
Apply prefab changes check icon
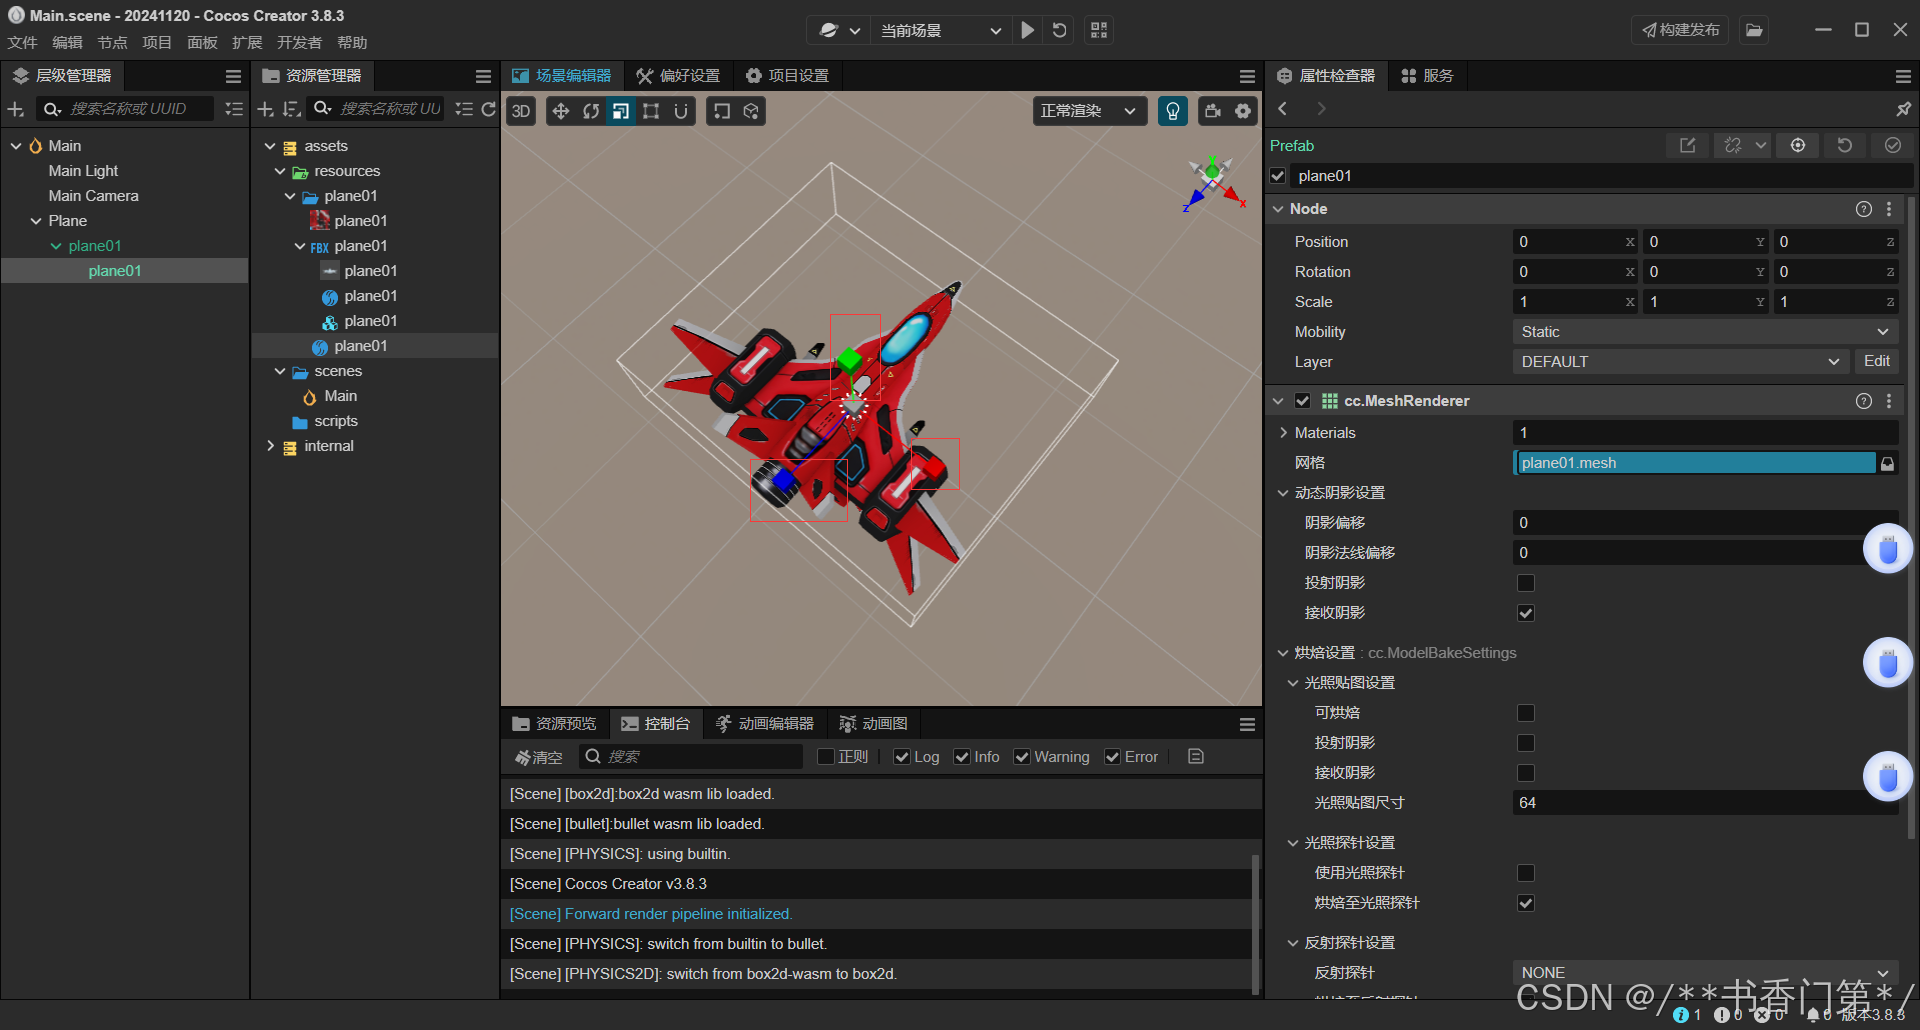click(x=1893, y=146)
